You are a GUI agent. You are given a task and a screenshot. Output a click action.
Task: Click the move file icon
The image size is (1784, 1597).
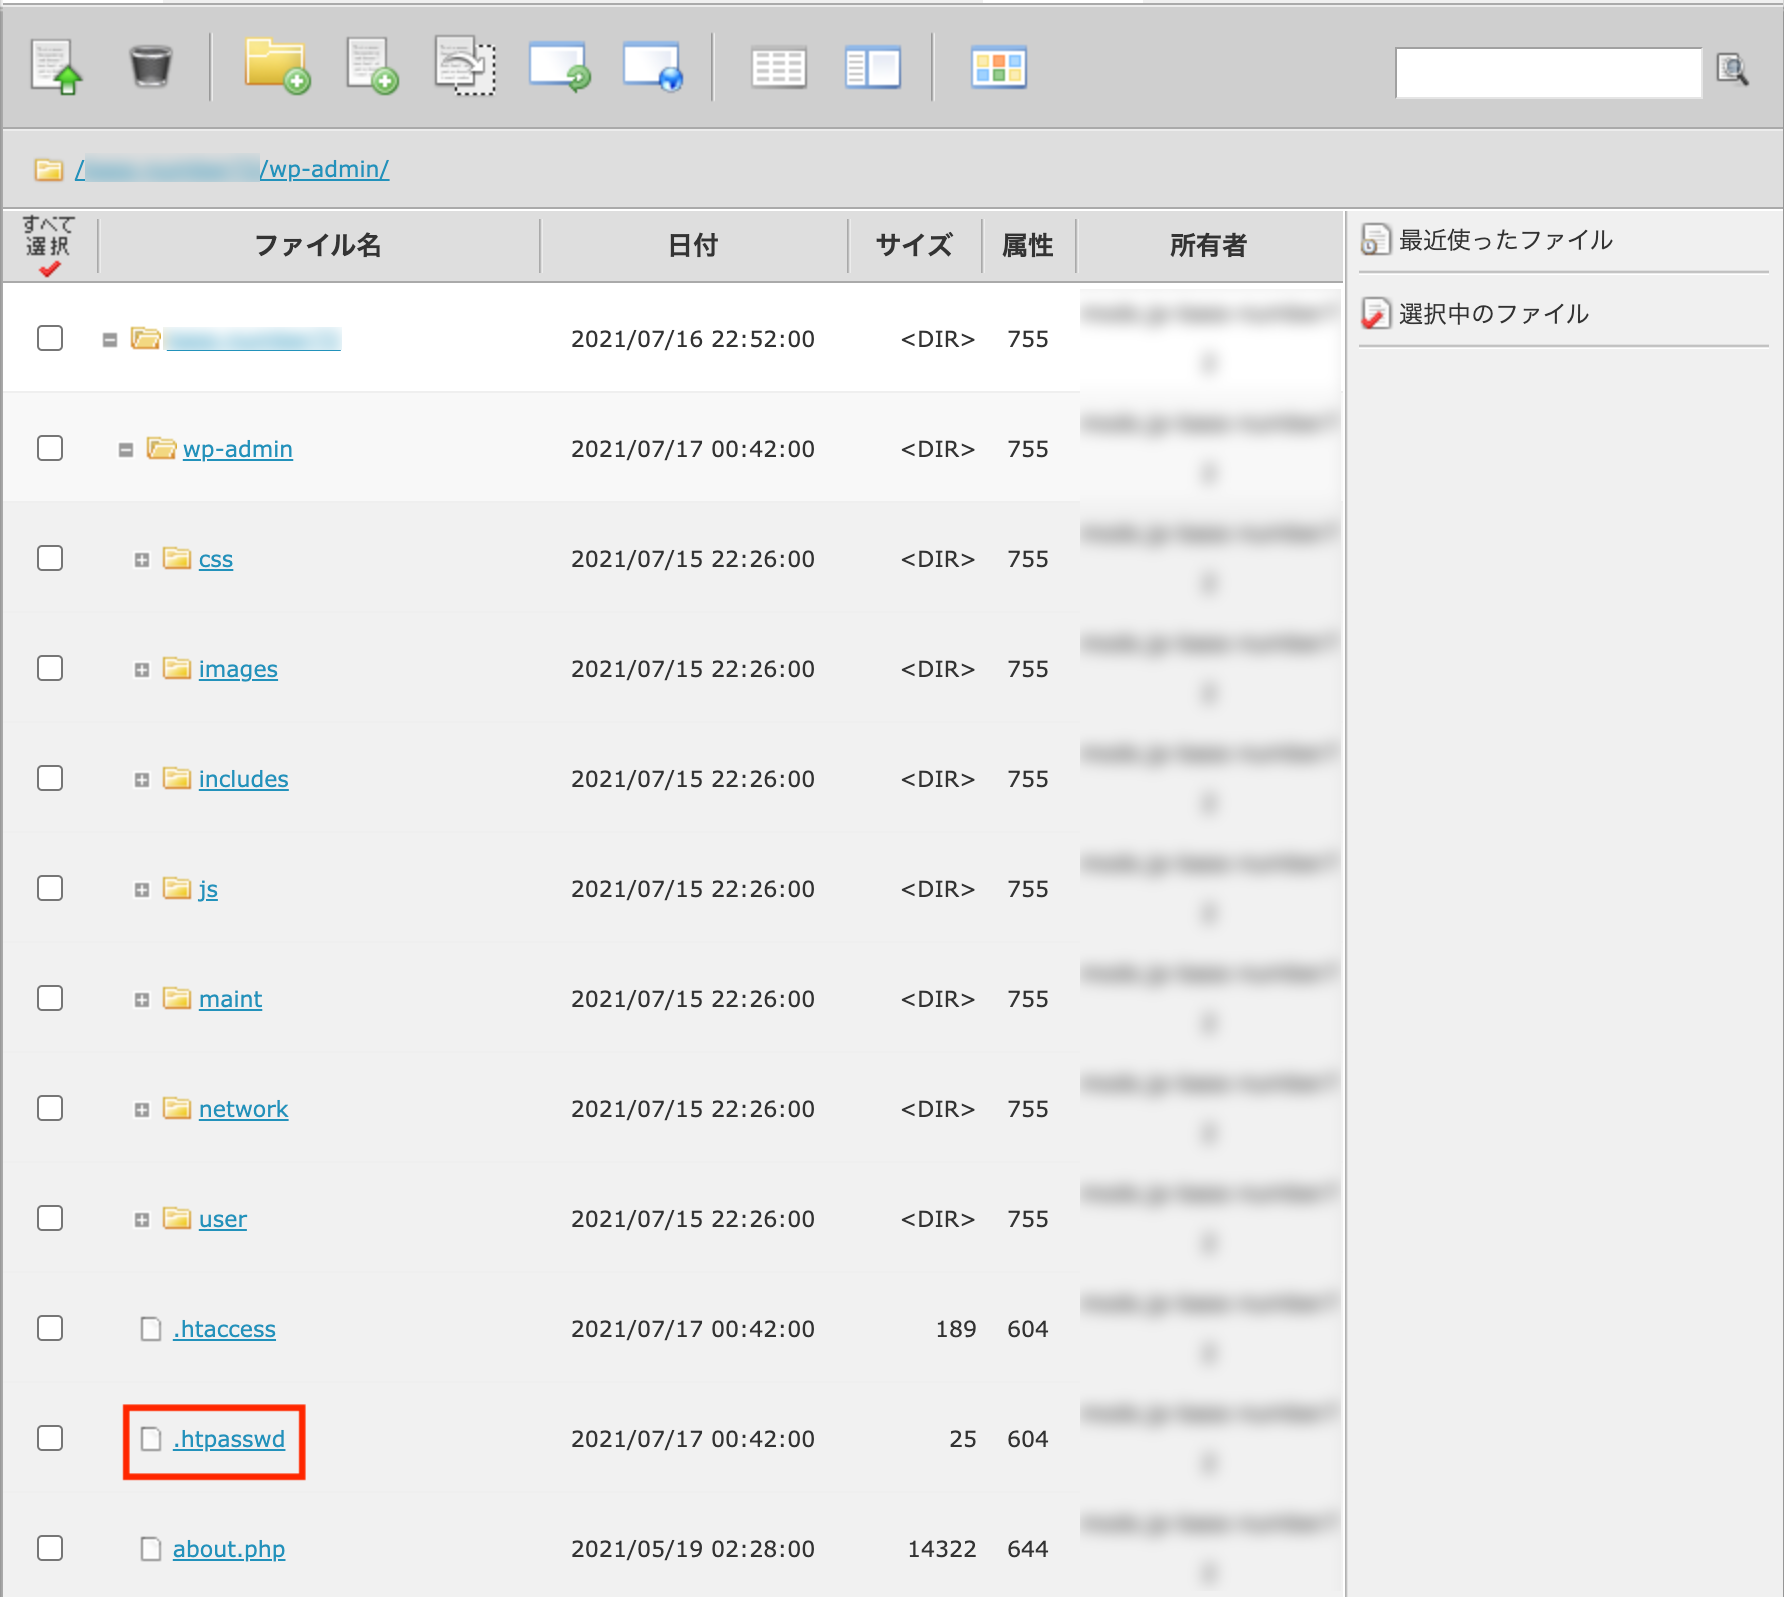coord(465,67)
